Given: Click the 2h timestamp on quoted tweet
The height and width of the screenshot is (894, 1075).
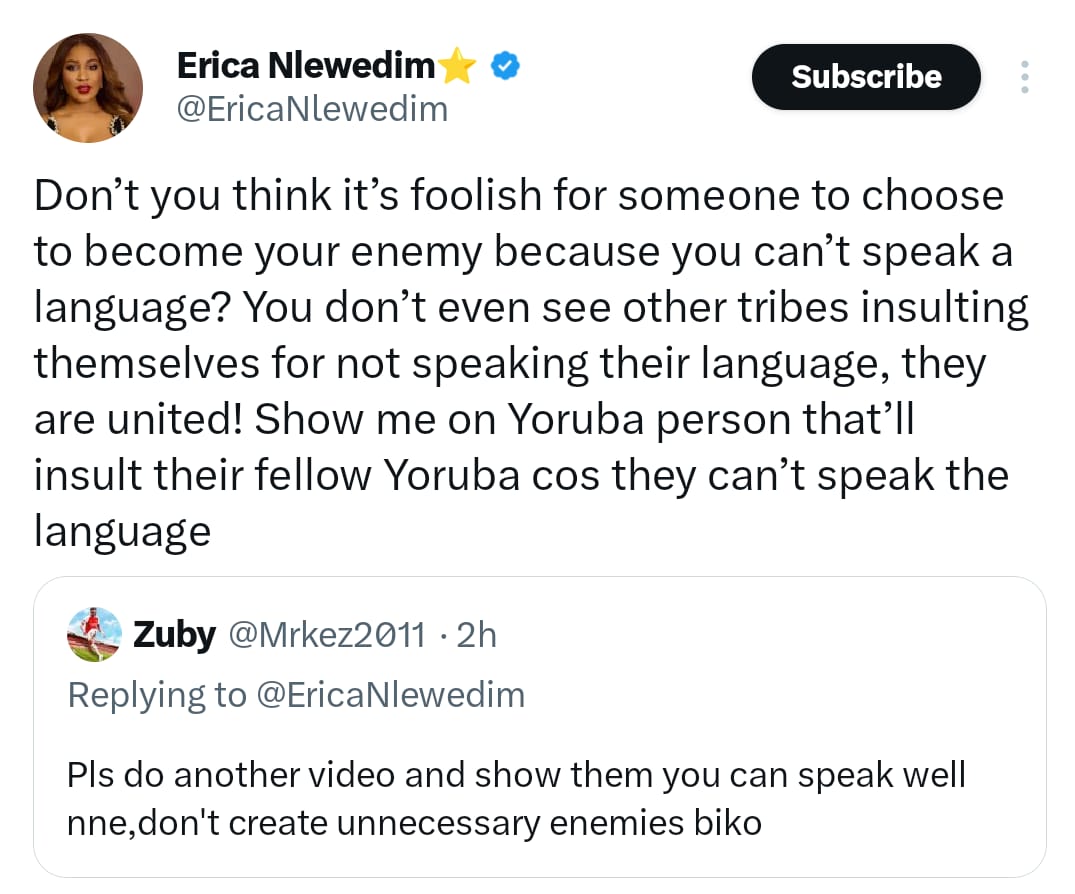Looking at the screenshot, I should pyautogui.click(x=476, y=635).
